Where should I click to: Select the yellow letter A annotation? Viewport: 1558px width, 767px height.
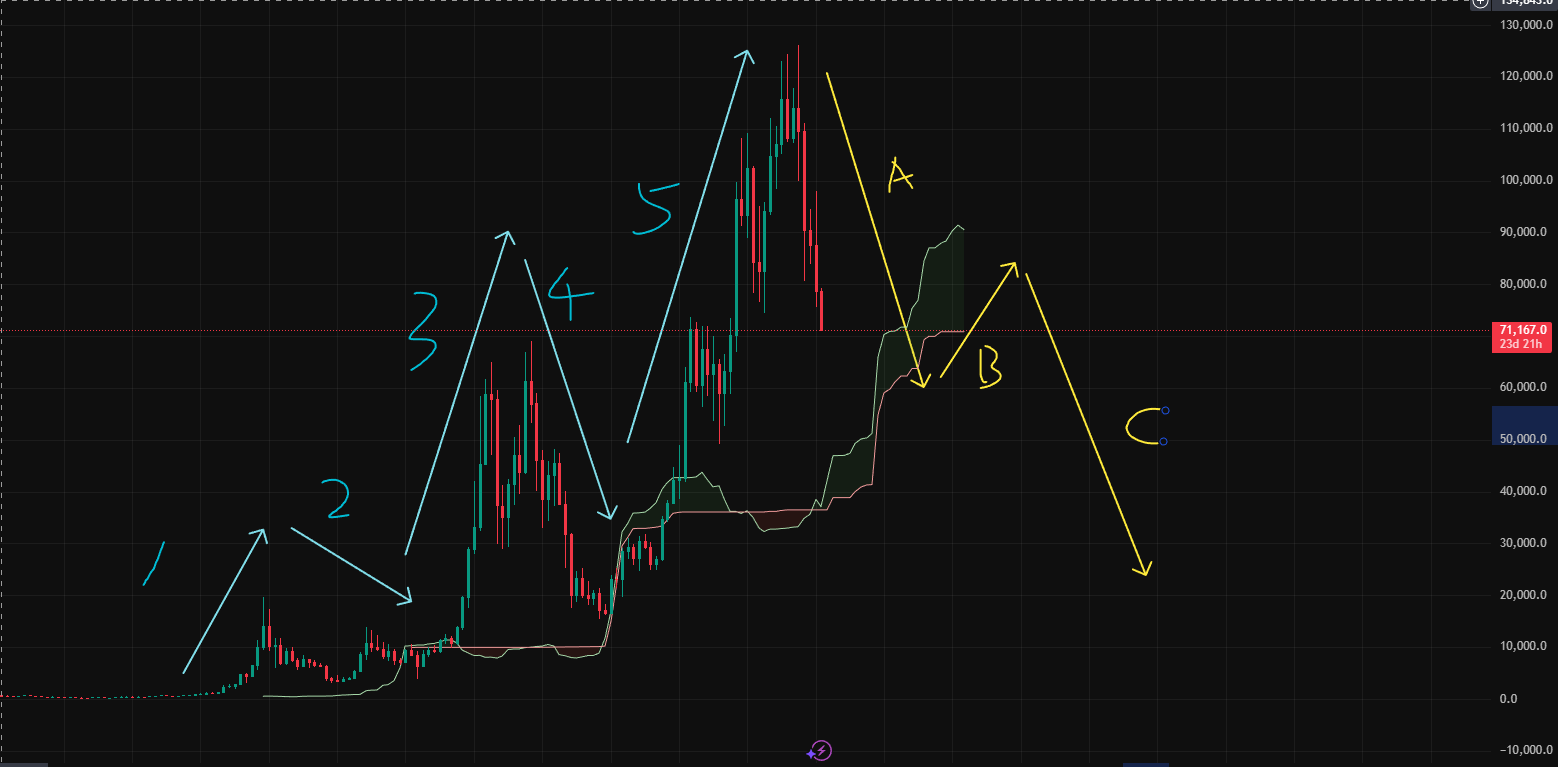point(900,176)
